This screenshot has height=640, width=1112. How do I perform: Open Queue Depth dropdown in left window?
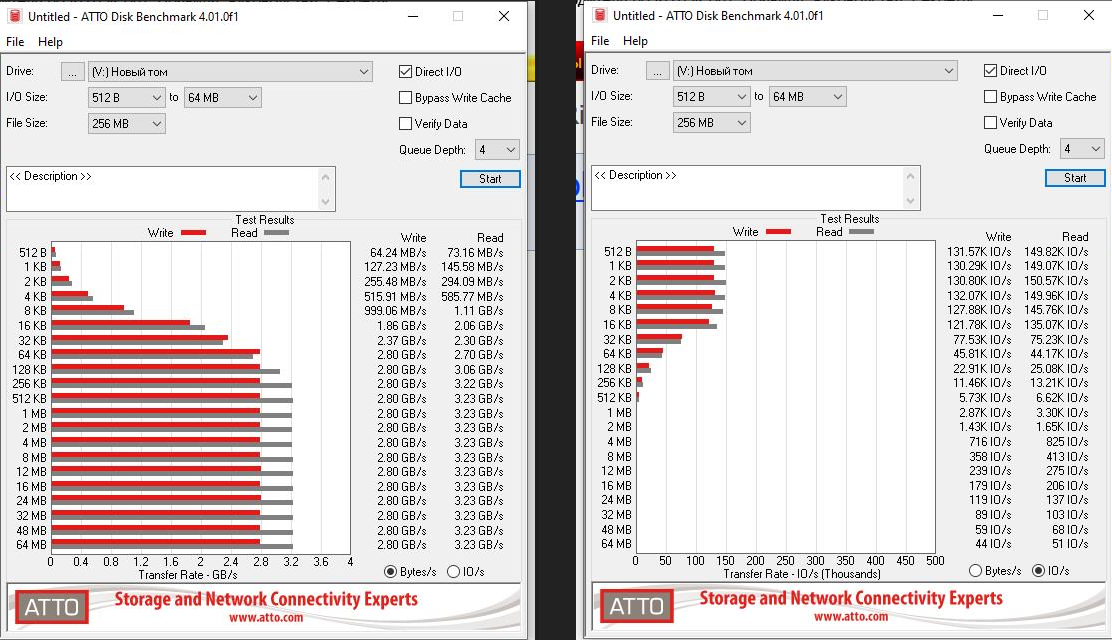point(497,150)
